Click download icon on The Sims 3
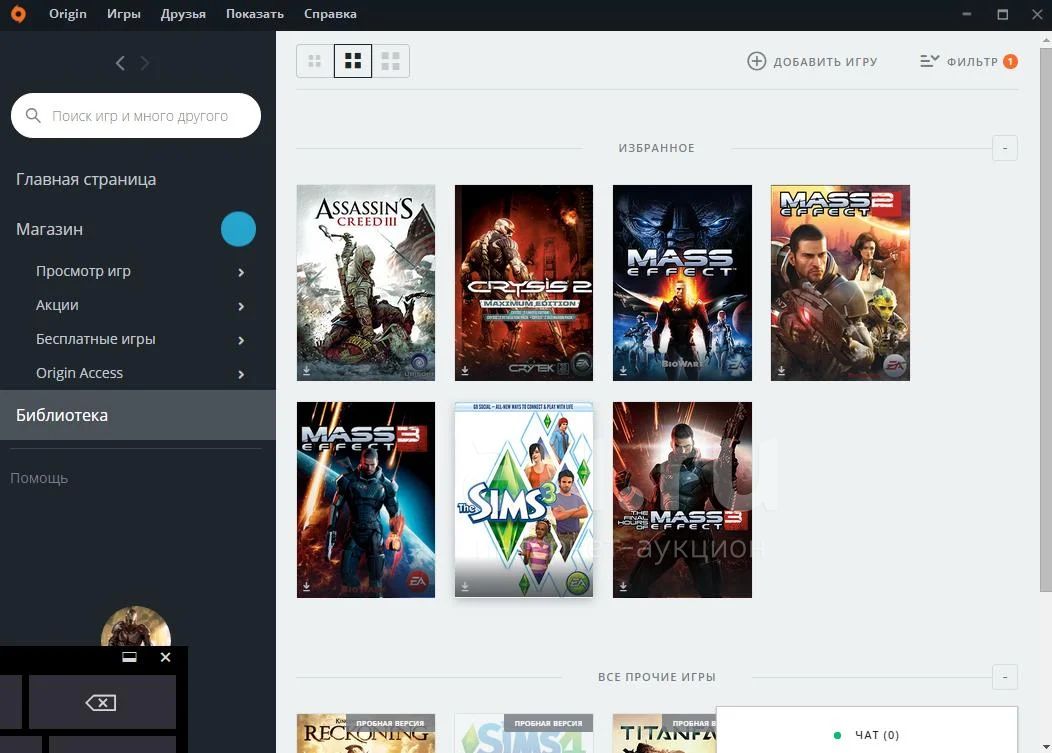This screenshot has width=1052, height=753. point(465,587)
